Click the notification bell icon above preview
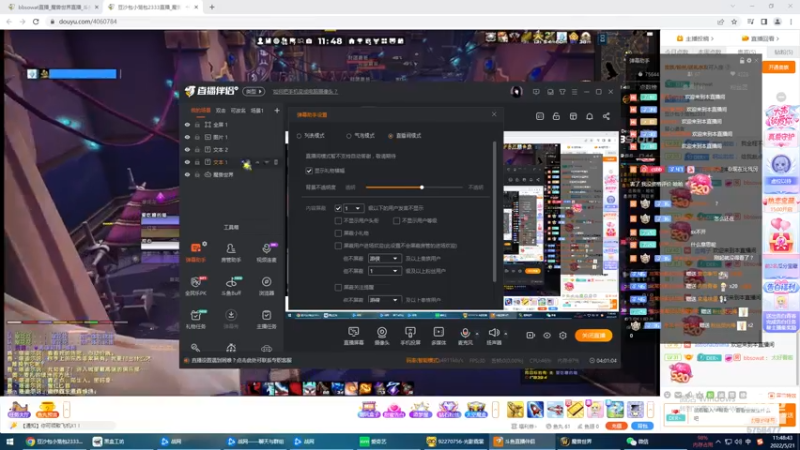800x450 pixels. (589, 116)
